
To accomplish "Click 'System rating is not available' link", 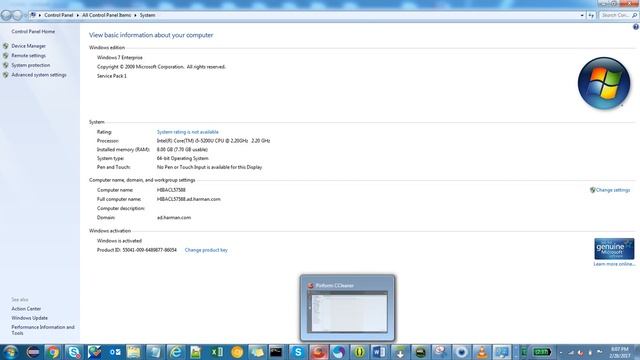I will [188, 132].
